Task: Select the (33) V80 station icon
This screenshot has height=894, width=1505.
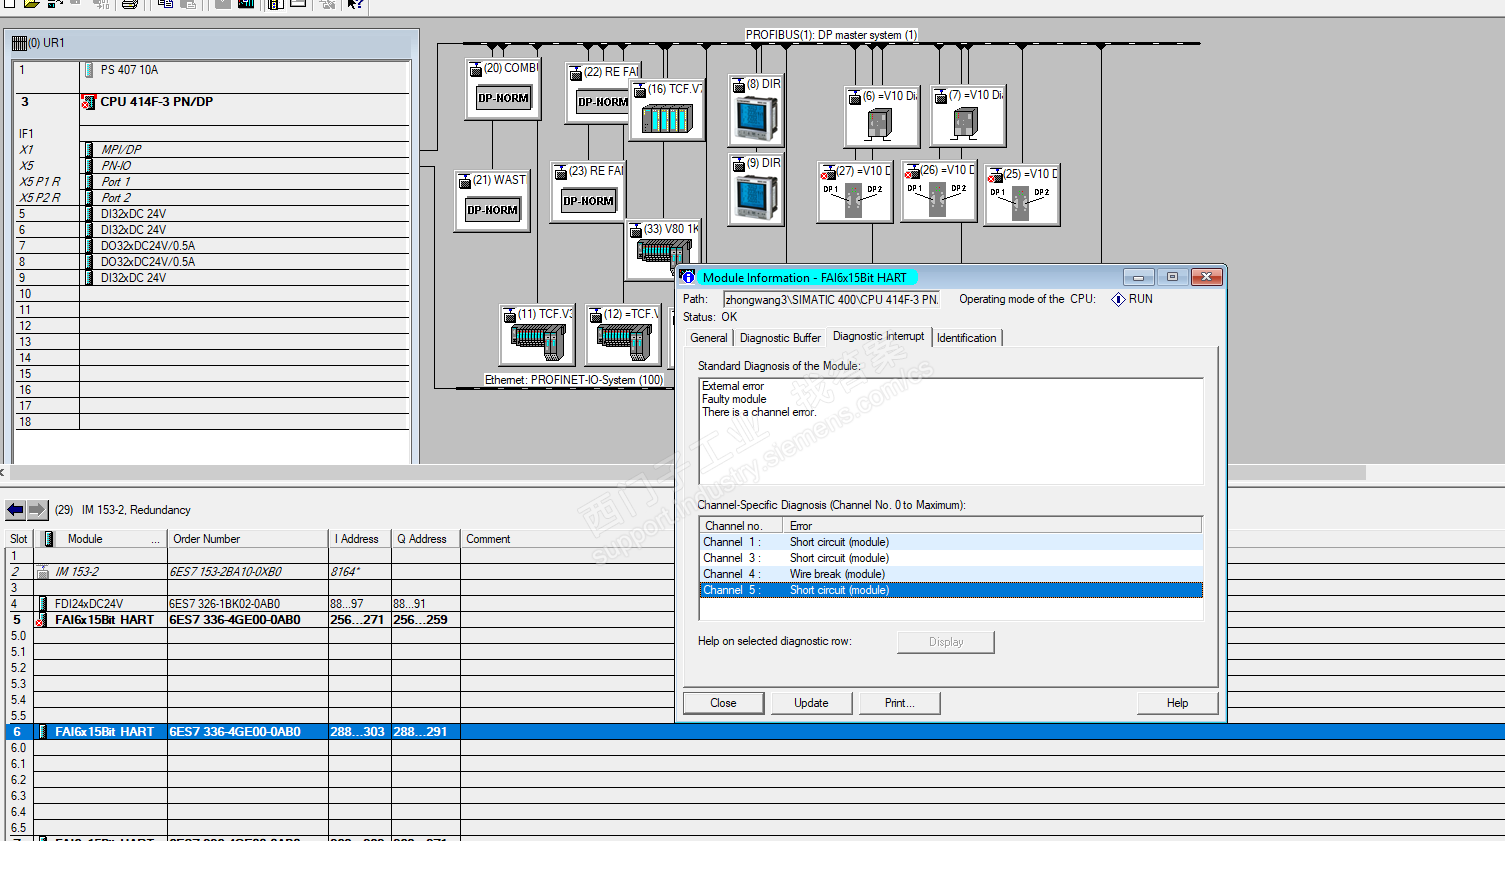Action: [664, 250]
